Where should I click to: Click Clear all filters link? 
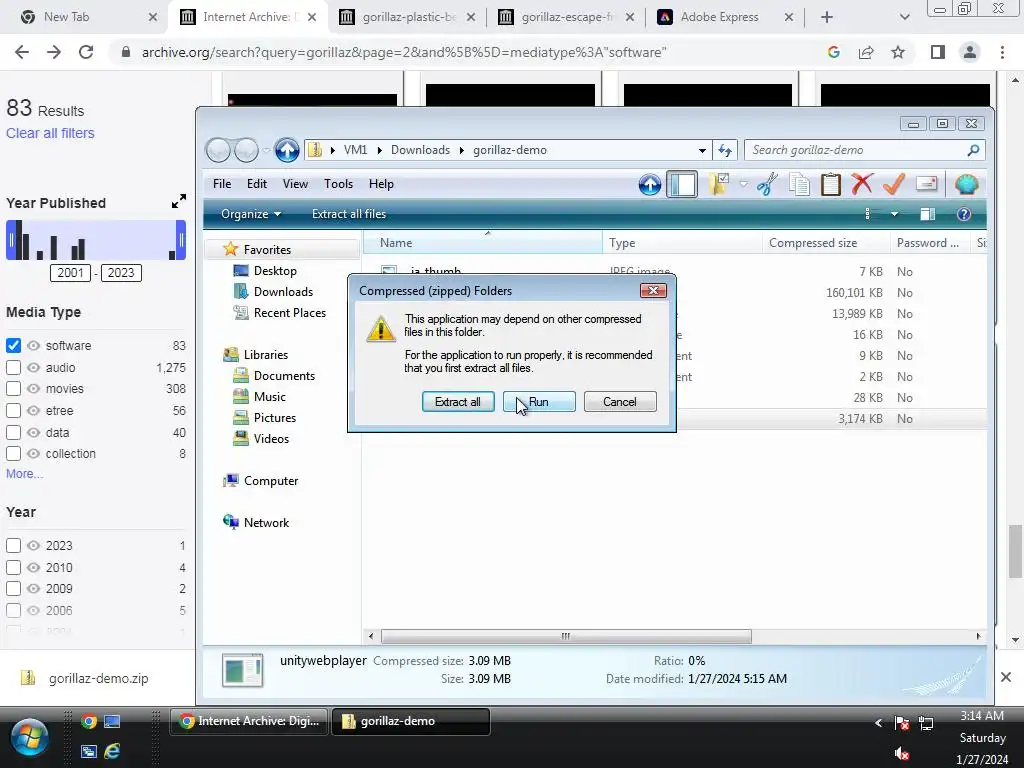coord(50,133)
